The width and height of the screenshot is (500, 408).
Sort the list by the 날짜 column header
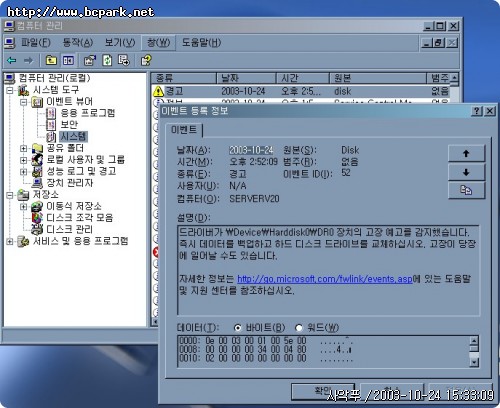(246, 78)
